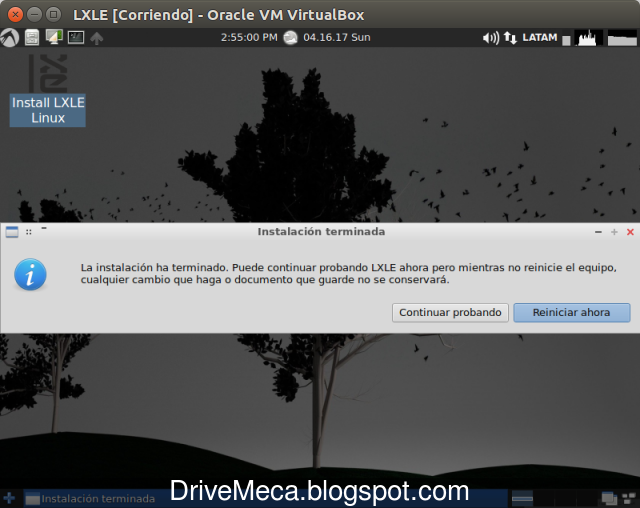This screenshot has width=640, height=508.
Task: Launch the file manager from the top panel
Action: point(31,38)
